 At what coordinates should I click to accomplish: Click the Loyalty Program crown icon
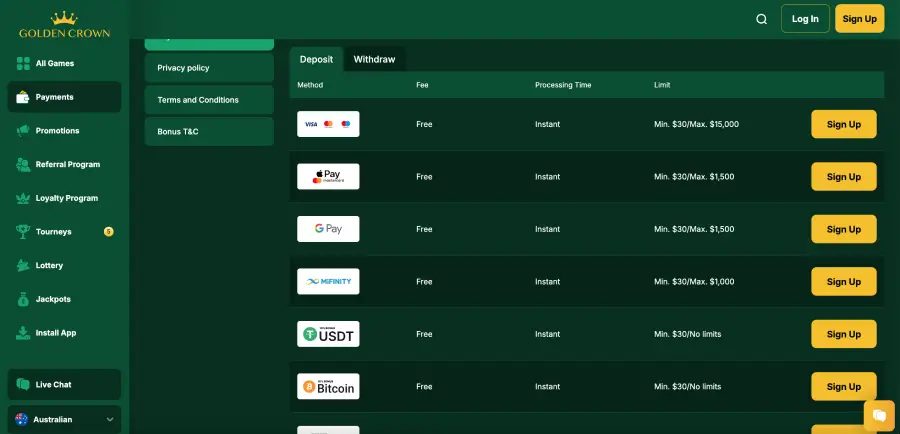22,198
